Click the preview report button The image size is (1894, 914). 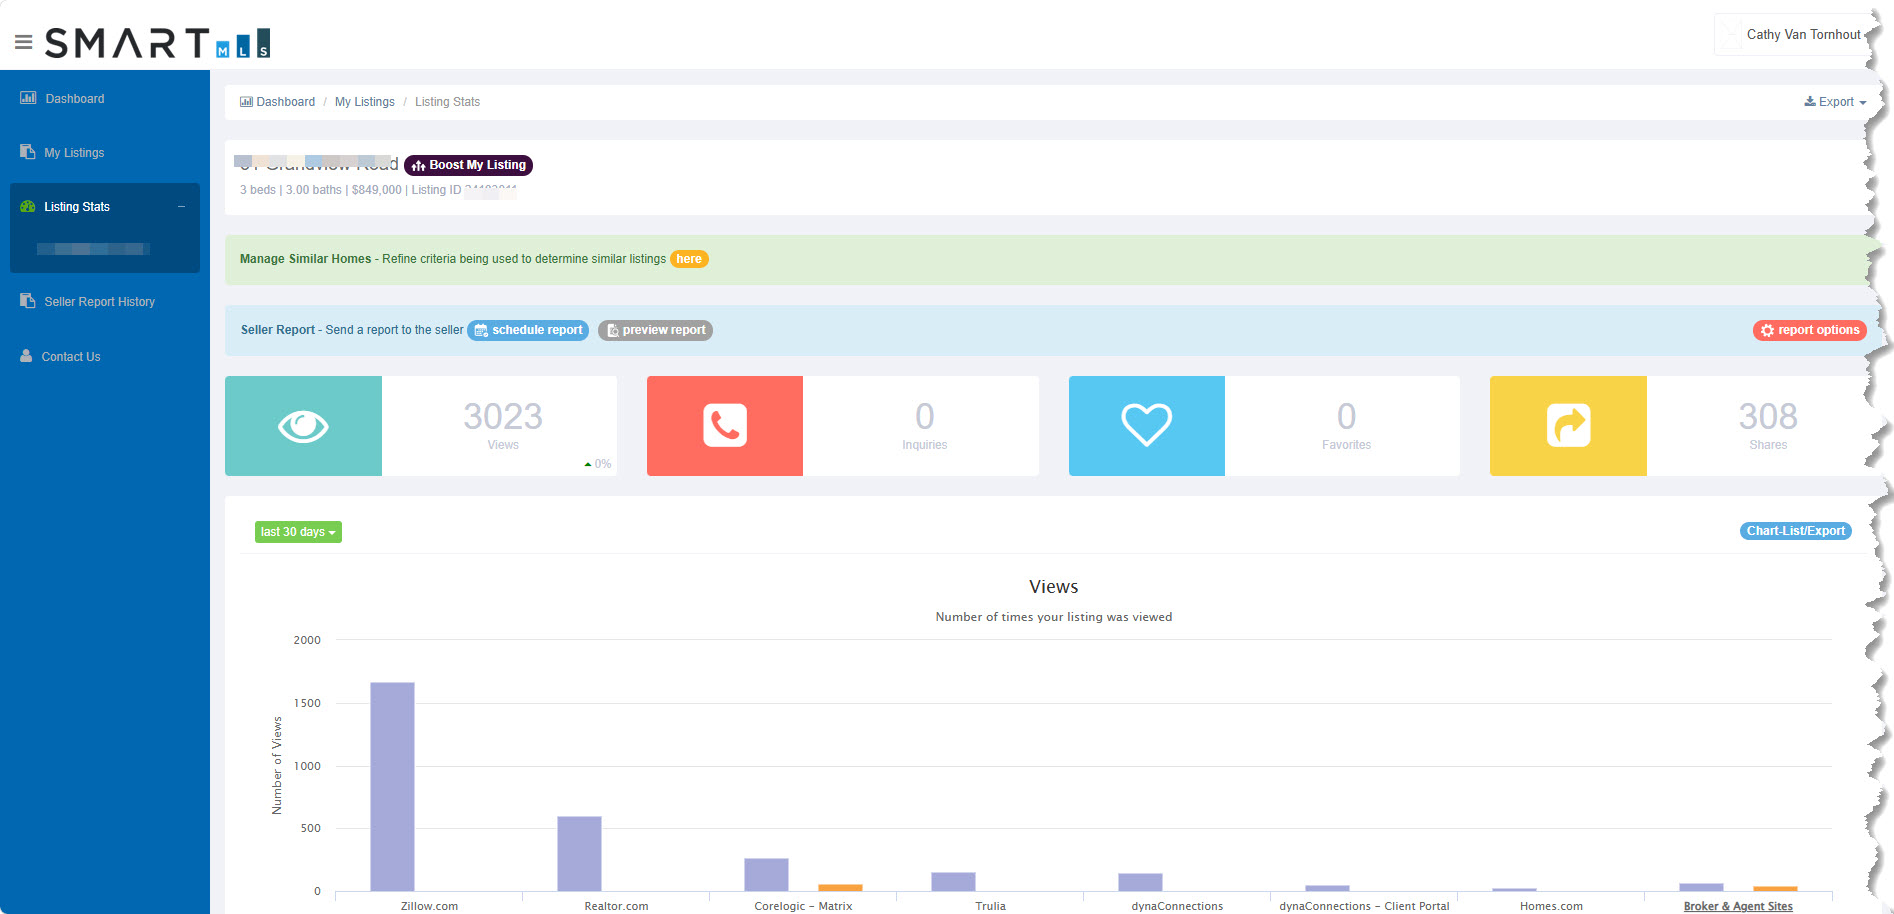655,330
